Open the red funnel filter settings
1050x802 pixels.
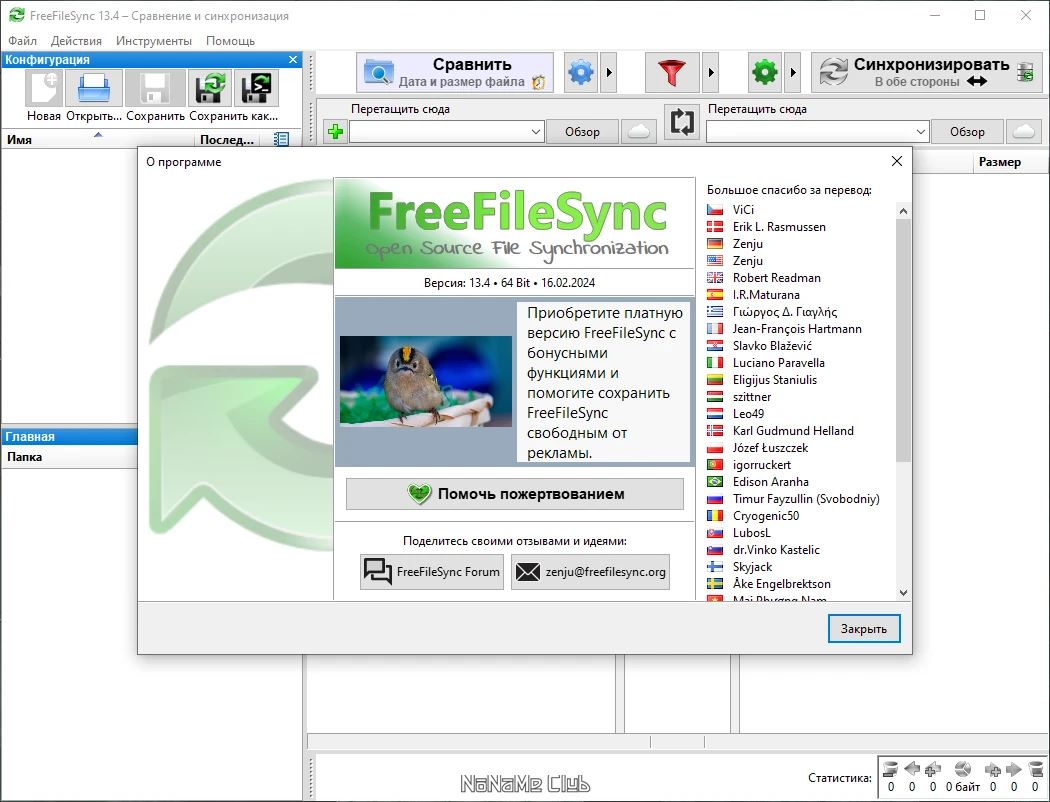click(672, 72)
